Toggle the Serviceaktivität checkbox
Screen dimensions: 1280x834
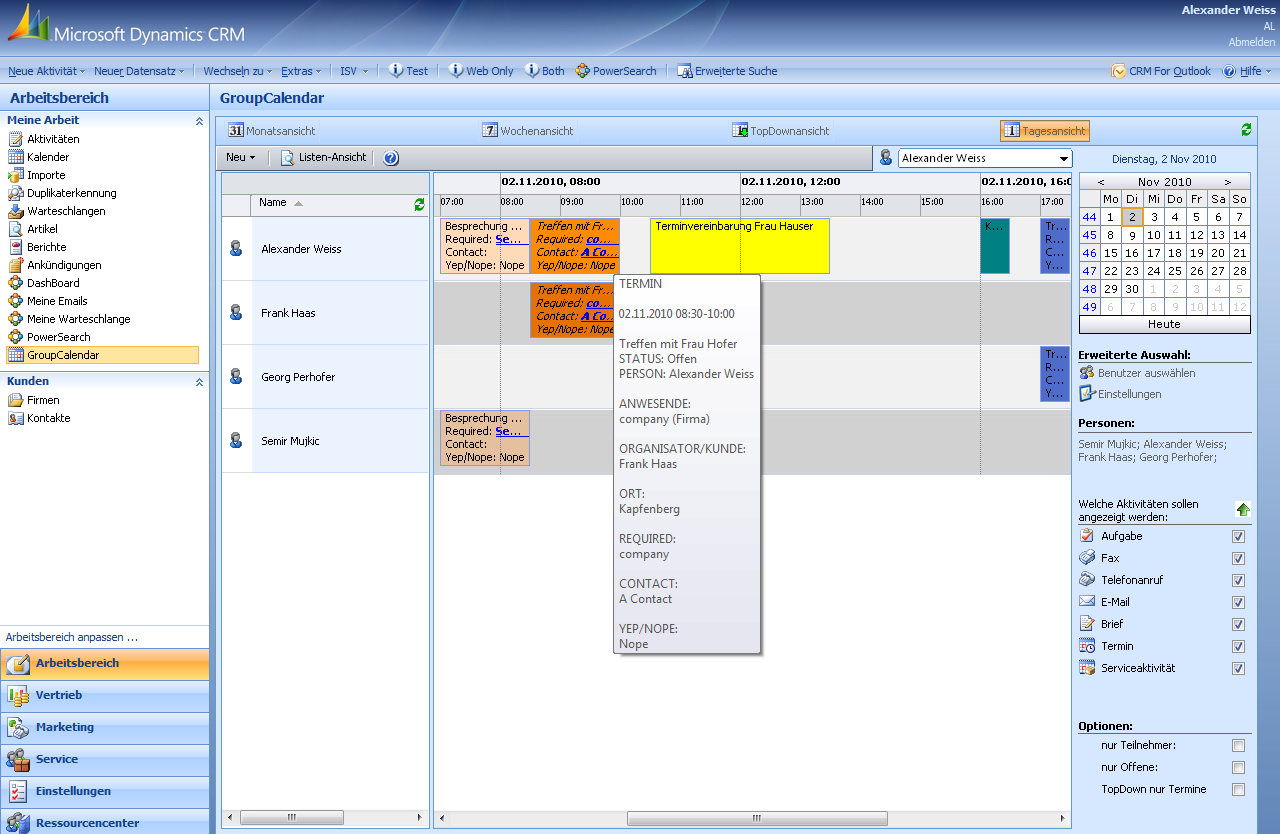coord(1239,669)
